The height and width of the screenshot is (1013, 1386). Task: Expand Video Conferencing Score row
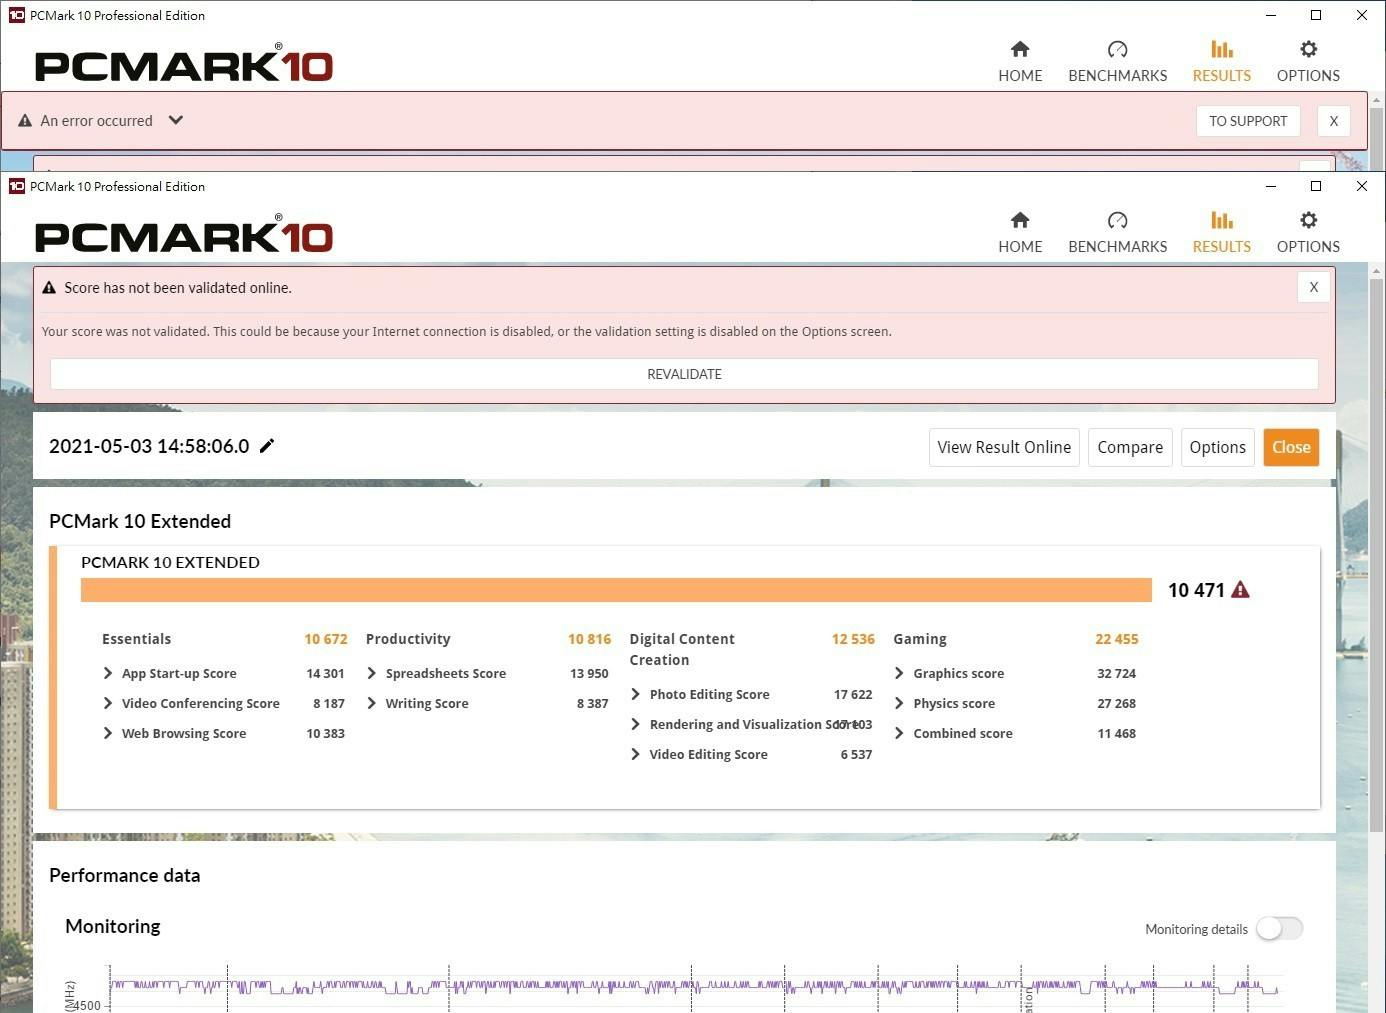pos(108,703)
